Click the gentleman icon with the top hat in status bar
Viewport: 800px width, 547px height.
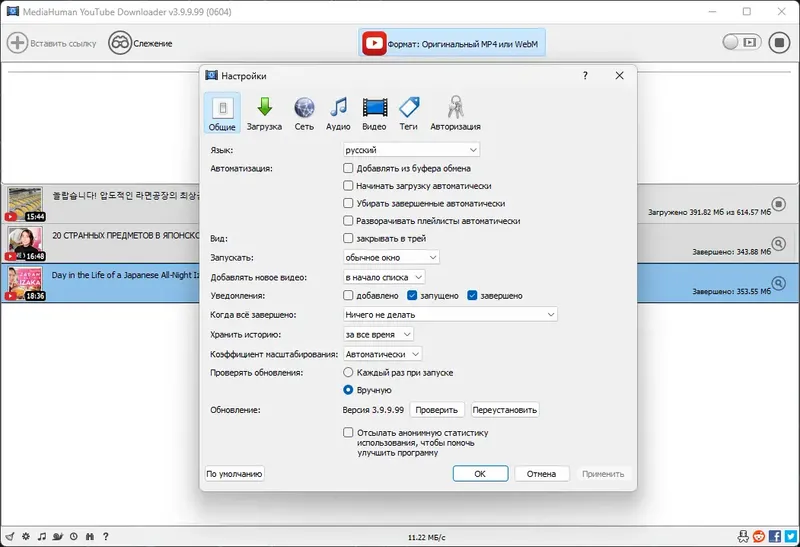click(x=743, y=536)
